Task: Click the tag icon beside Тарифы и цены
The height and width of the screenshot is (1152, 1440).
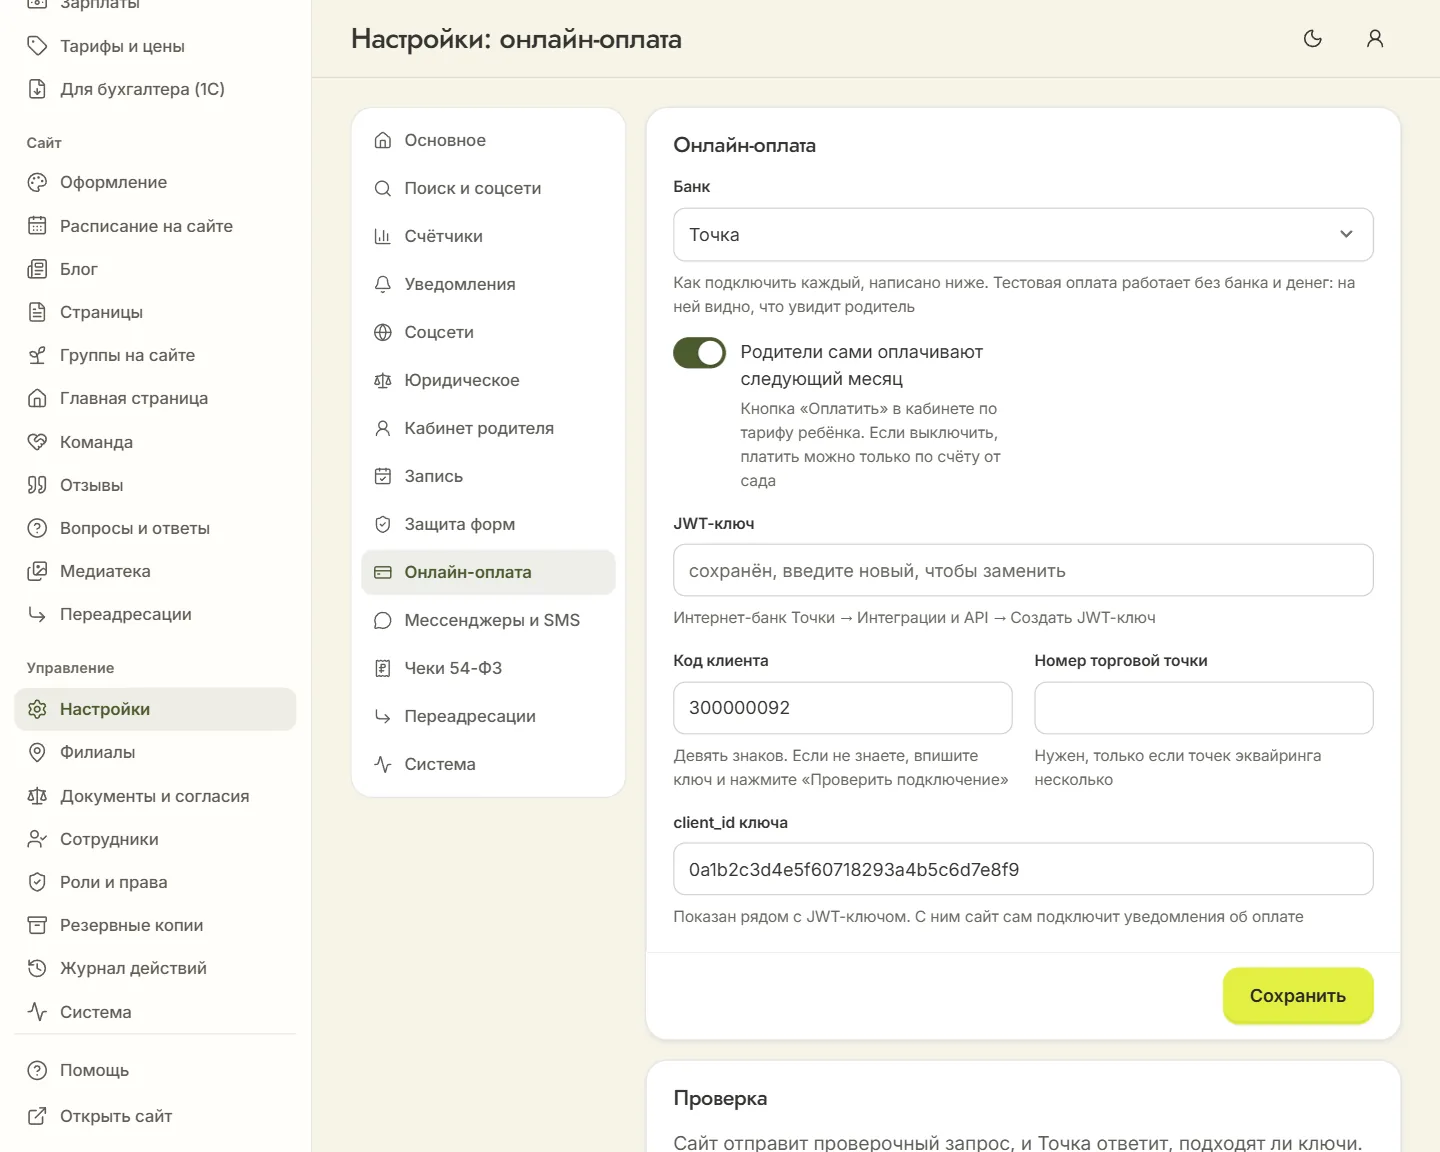Action: 37,46
